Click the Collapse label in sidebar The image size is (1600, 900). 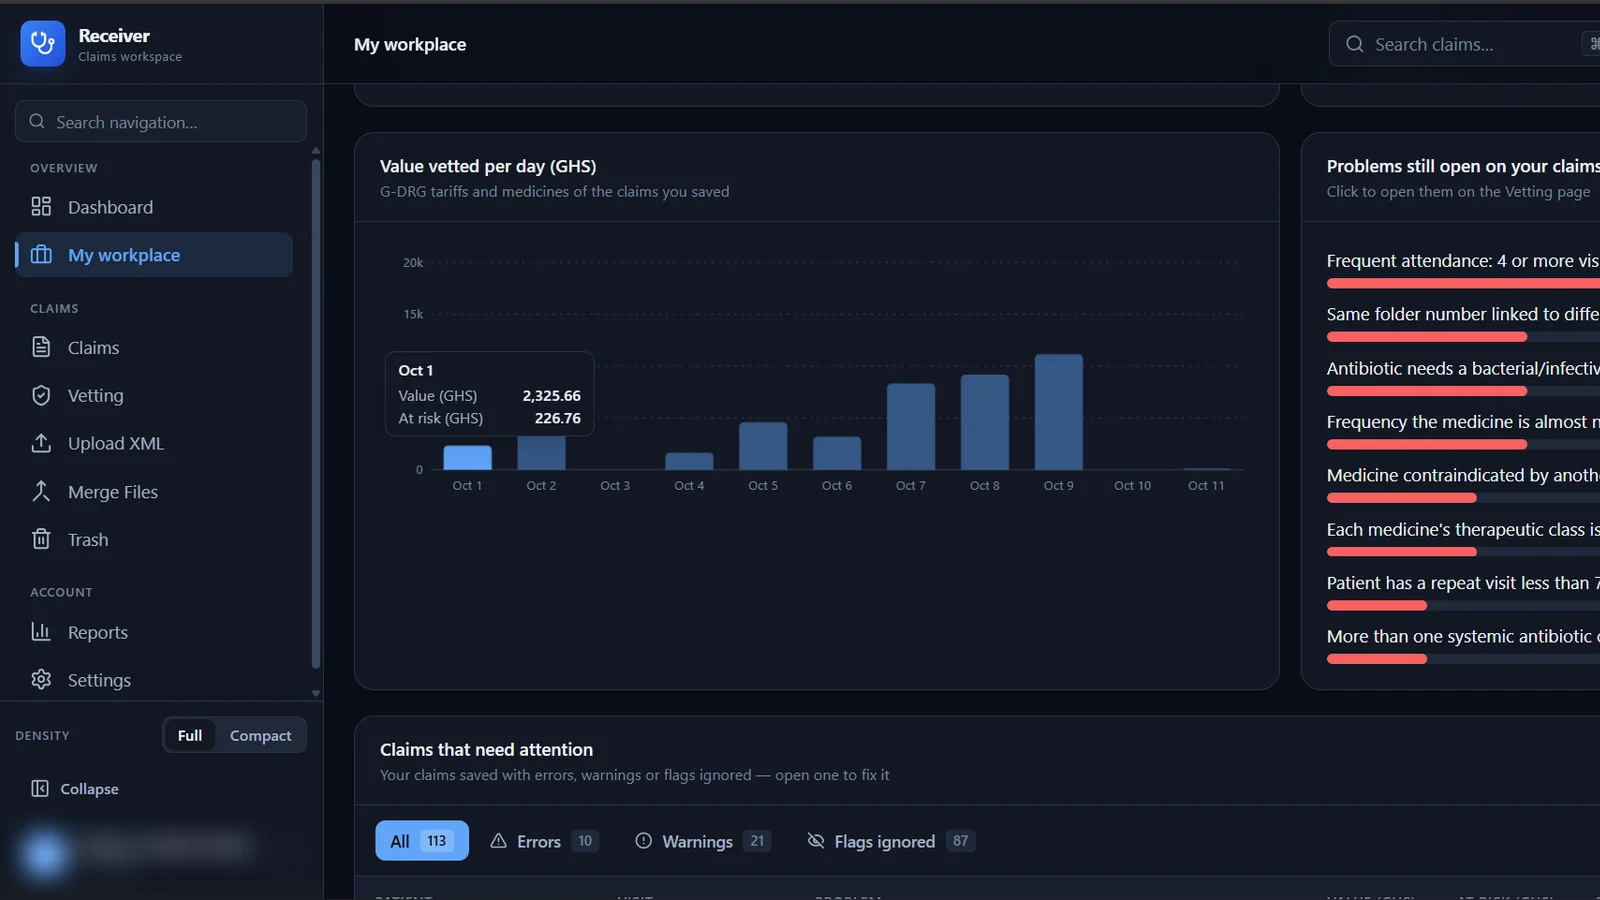click(x=89, y=789)
